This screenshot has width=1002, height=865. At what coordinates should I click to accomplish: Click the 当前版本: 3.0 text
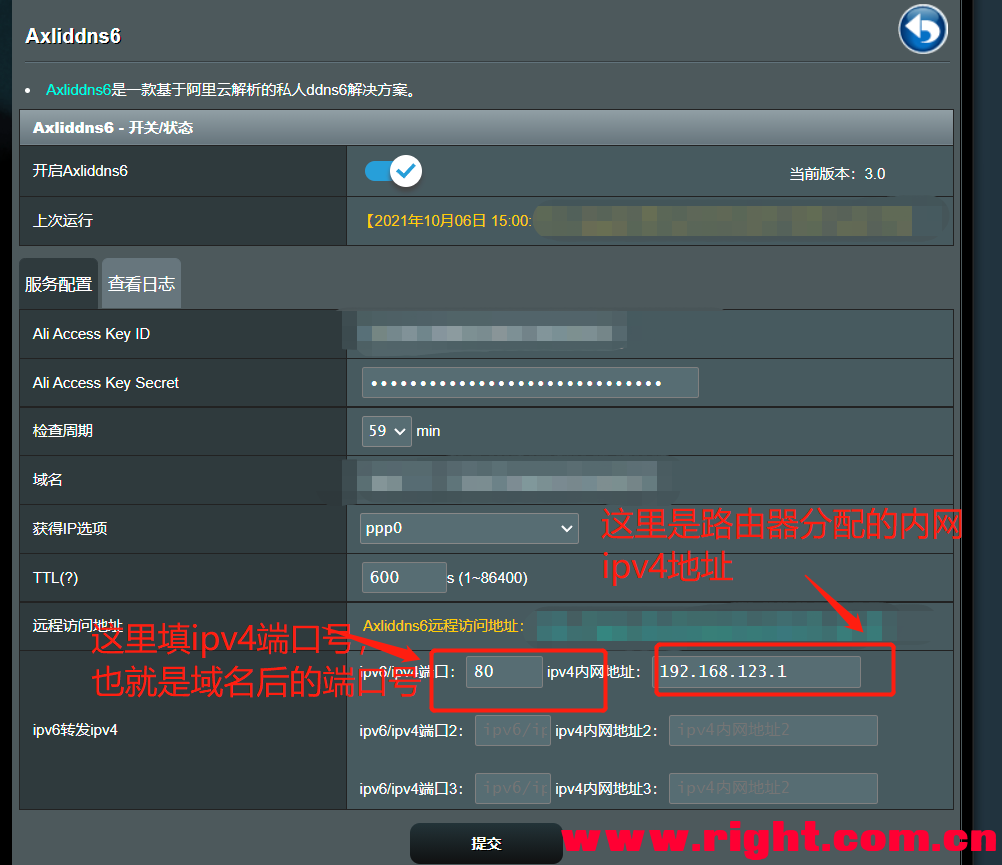pyautogui.click(x=837, y=174)
